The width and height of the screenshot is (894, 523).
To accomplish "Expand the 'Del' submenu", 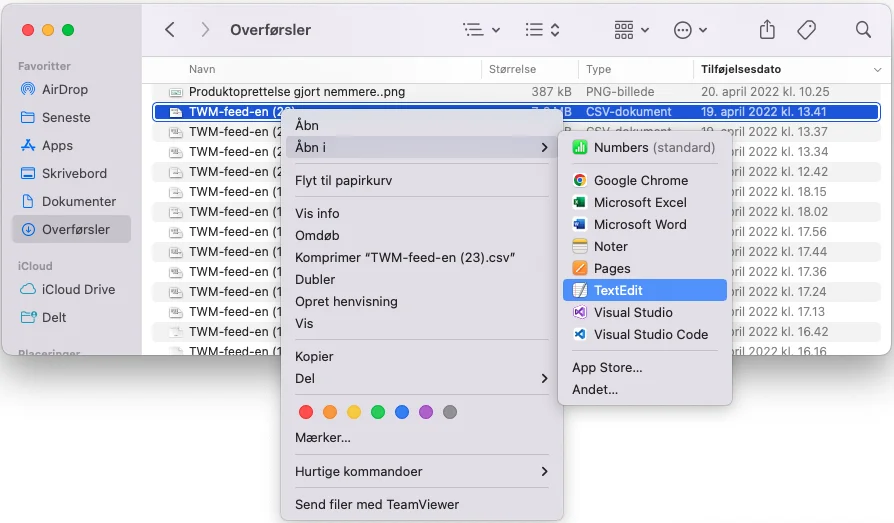I will pyautogui.click(x=422, y=379).
